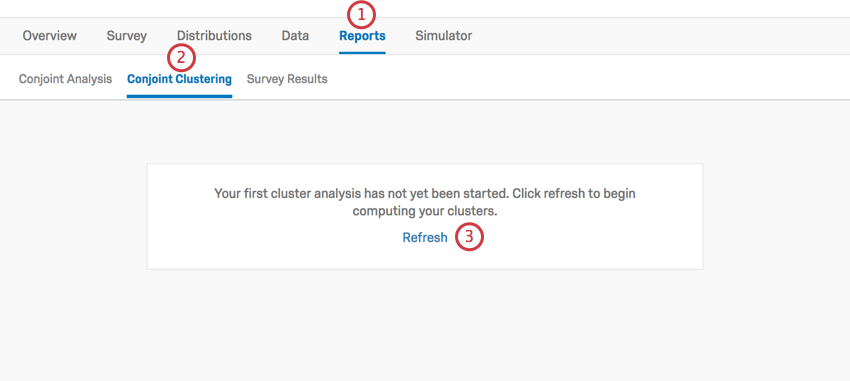
Task: Click the blue underline beneath Conjoint Clustering
Action: 179,96
